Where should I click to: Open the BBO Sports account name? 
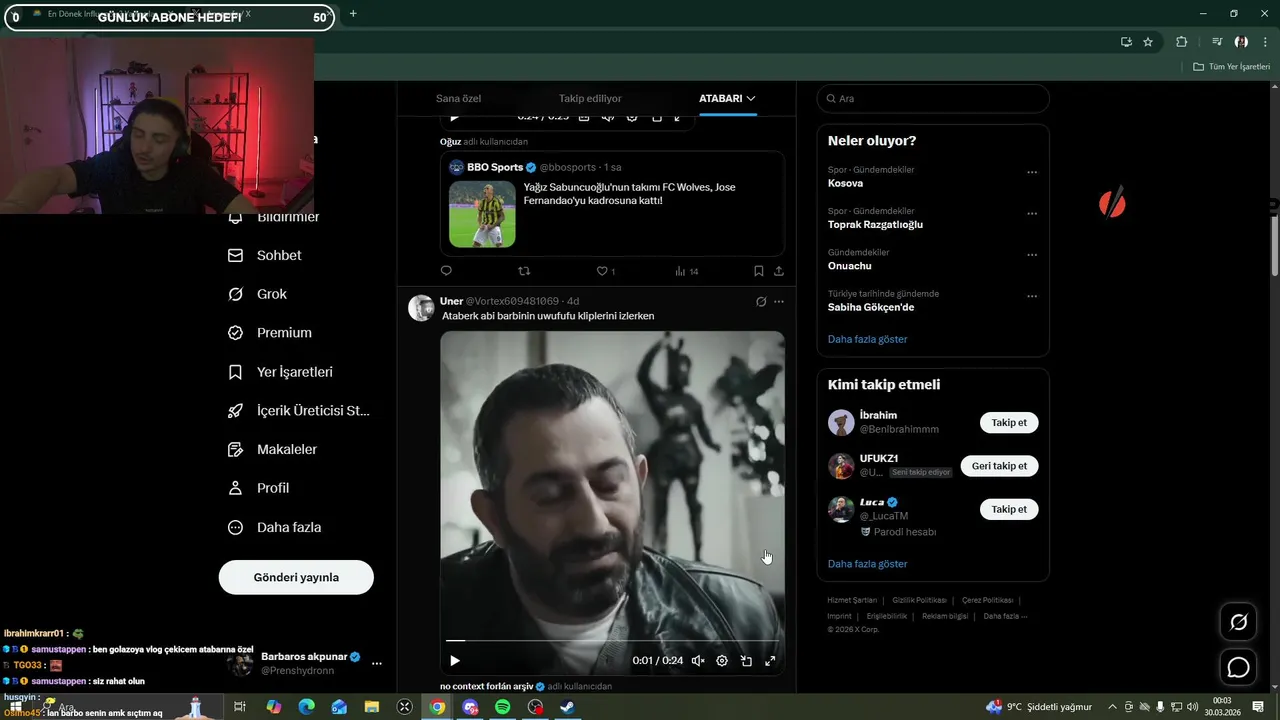coord(495,167)
